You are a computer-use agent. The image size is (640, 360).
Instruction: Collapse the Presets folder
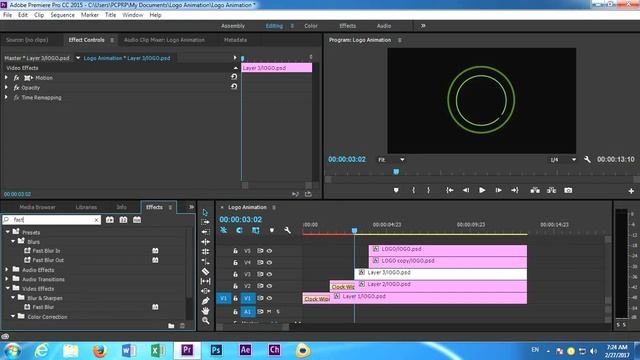point(8,231)
